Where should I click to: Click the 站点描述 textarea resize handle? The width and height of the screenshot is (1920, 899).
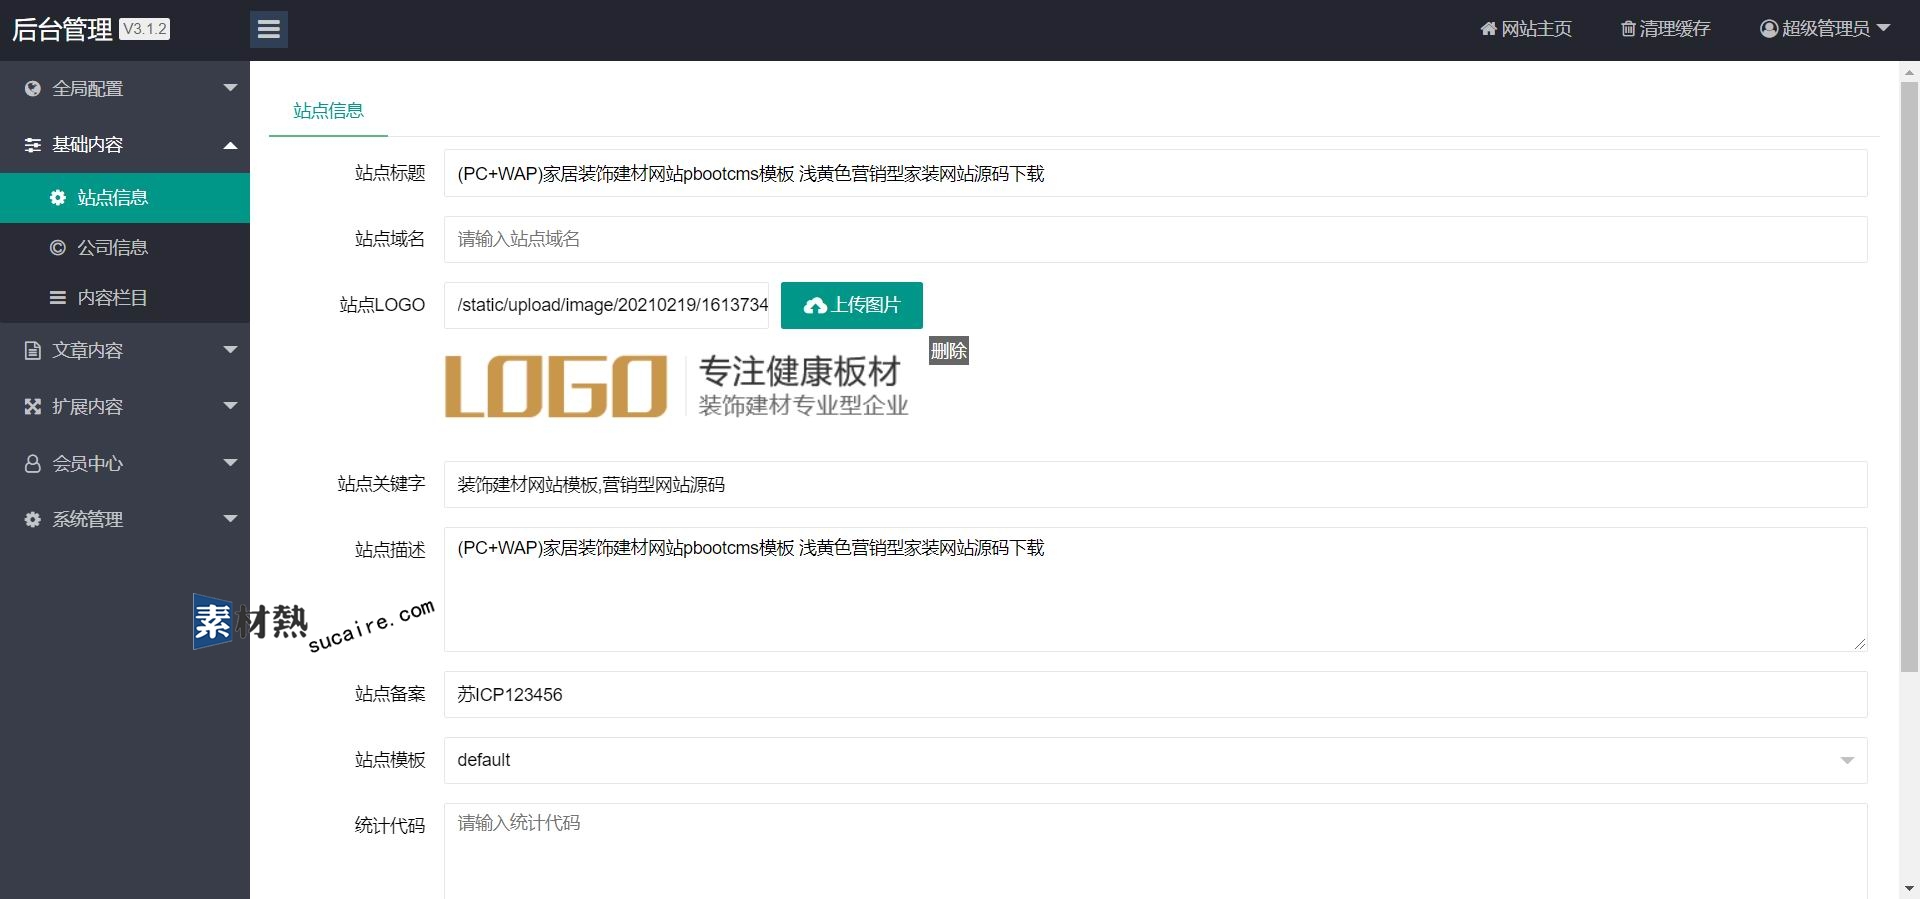pyautogui.click(x=1859, y=644)
